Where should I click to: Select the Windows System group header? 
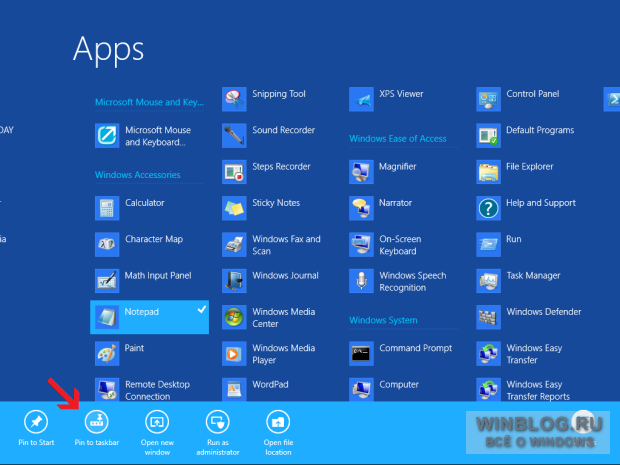click(x=383, y=320)
